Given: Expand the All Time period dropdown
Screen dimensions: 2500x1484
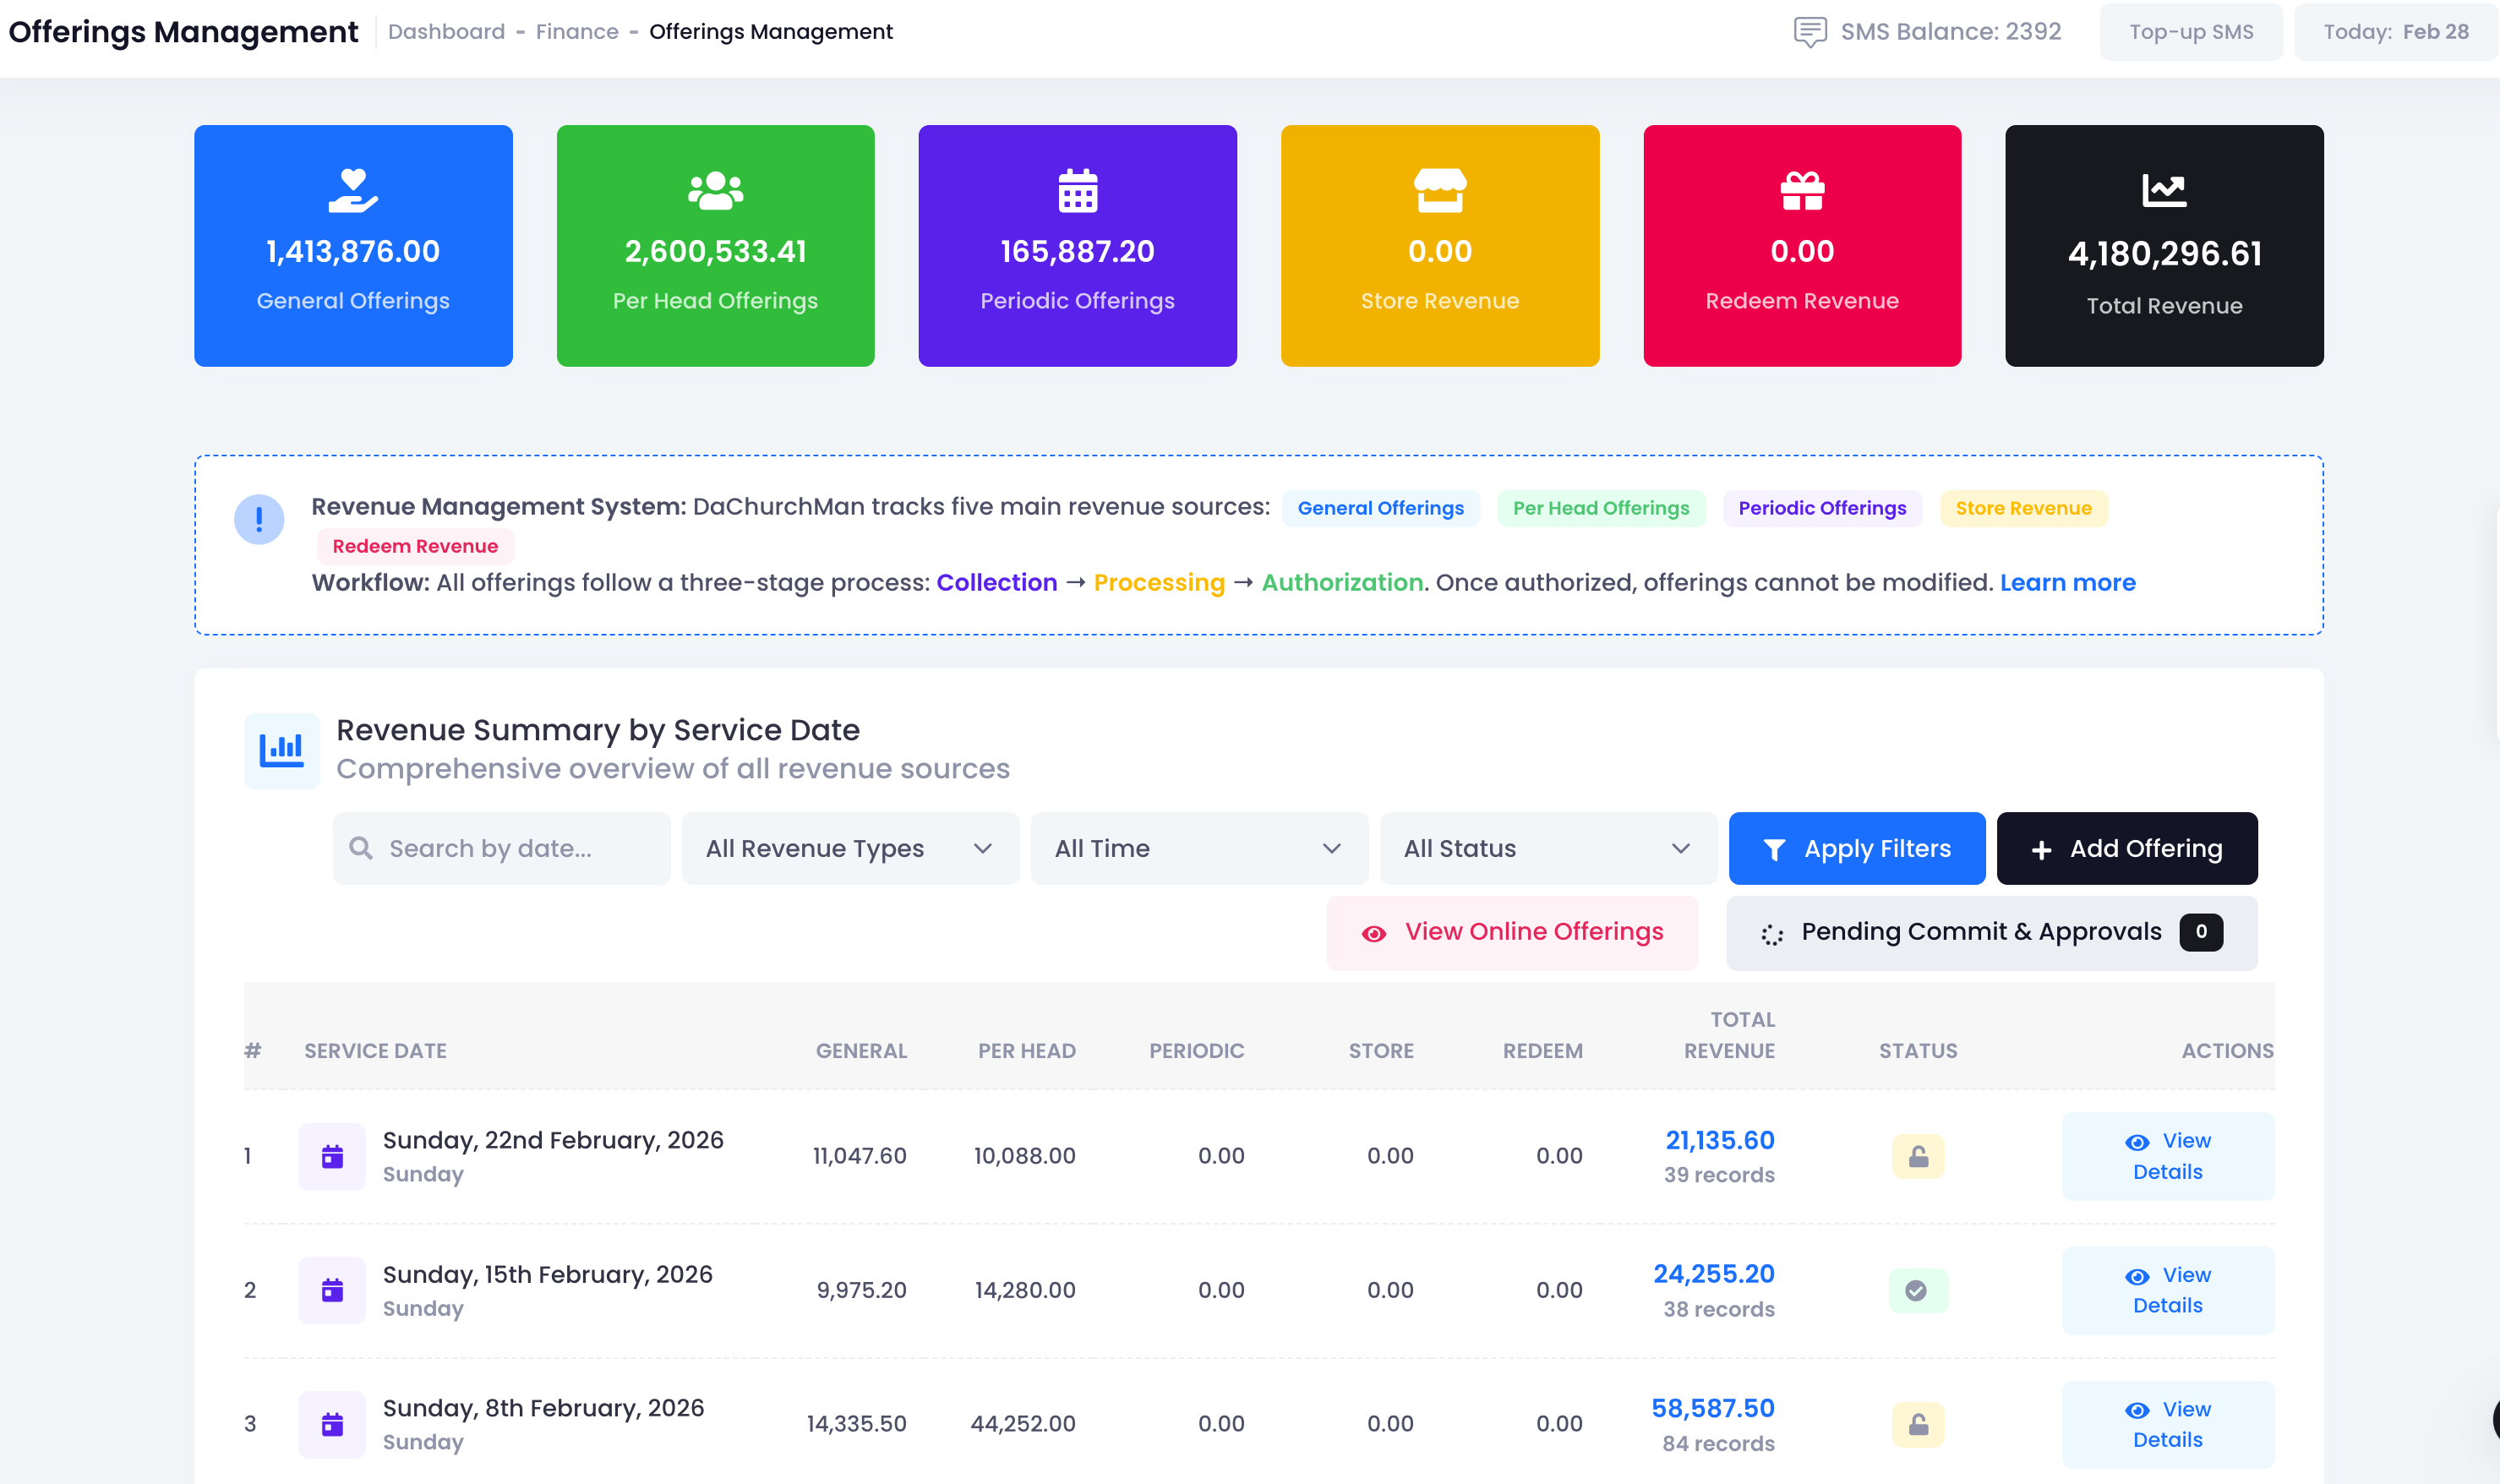Looking at the screenshot, I should (1198, 848).
